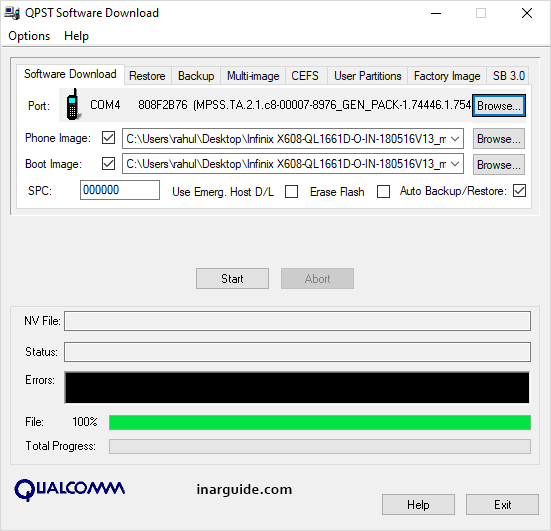This screenshot has height=531, width=551.
Task: Expand the Phone Image path dropdown
Action: (x=455, y=139)
